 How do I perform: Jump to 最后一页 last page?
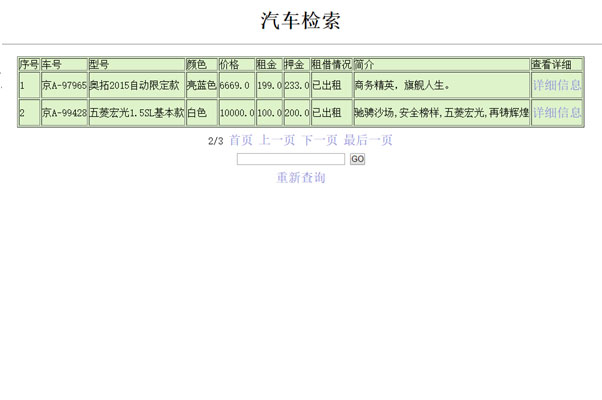[x=368, y=140]
